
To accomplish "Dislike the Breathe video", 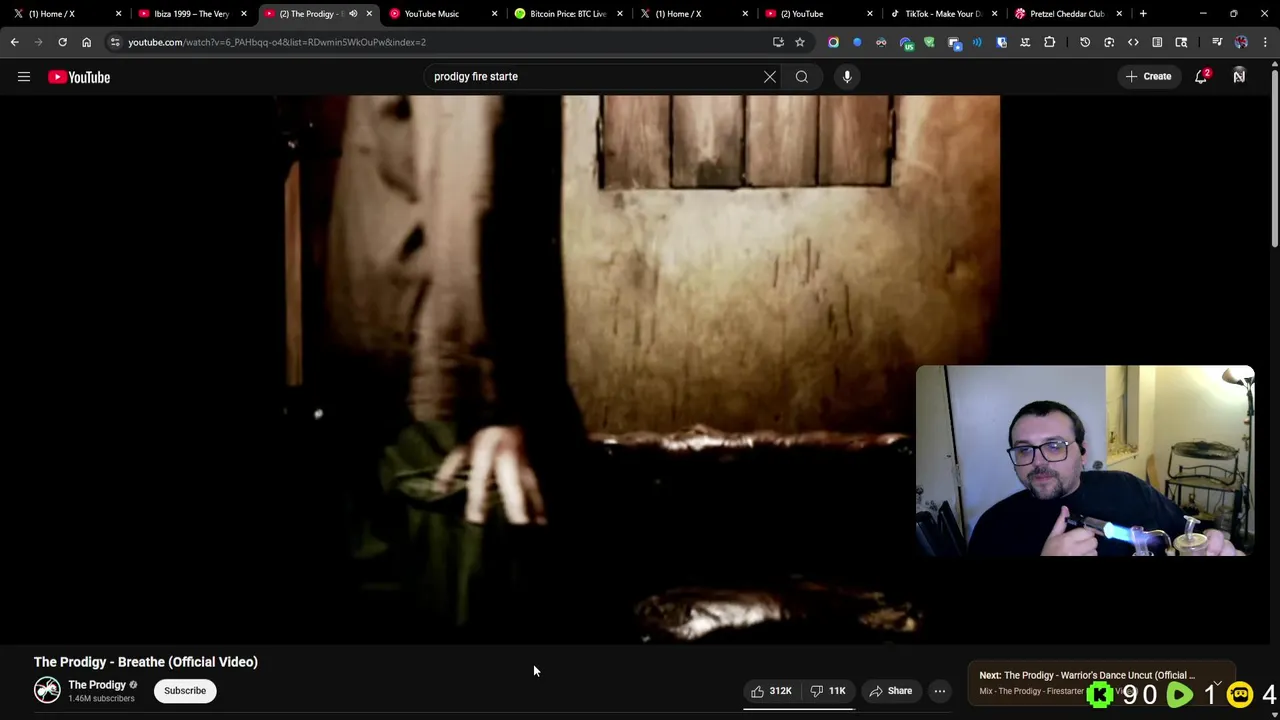I will pos(828,691).
